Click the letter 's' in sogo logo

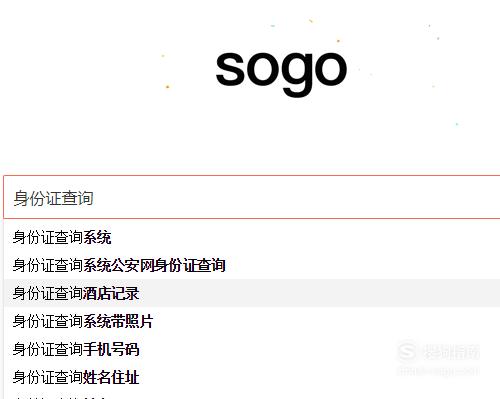coord(230,69)
